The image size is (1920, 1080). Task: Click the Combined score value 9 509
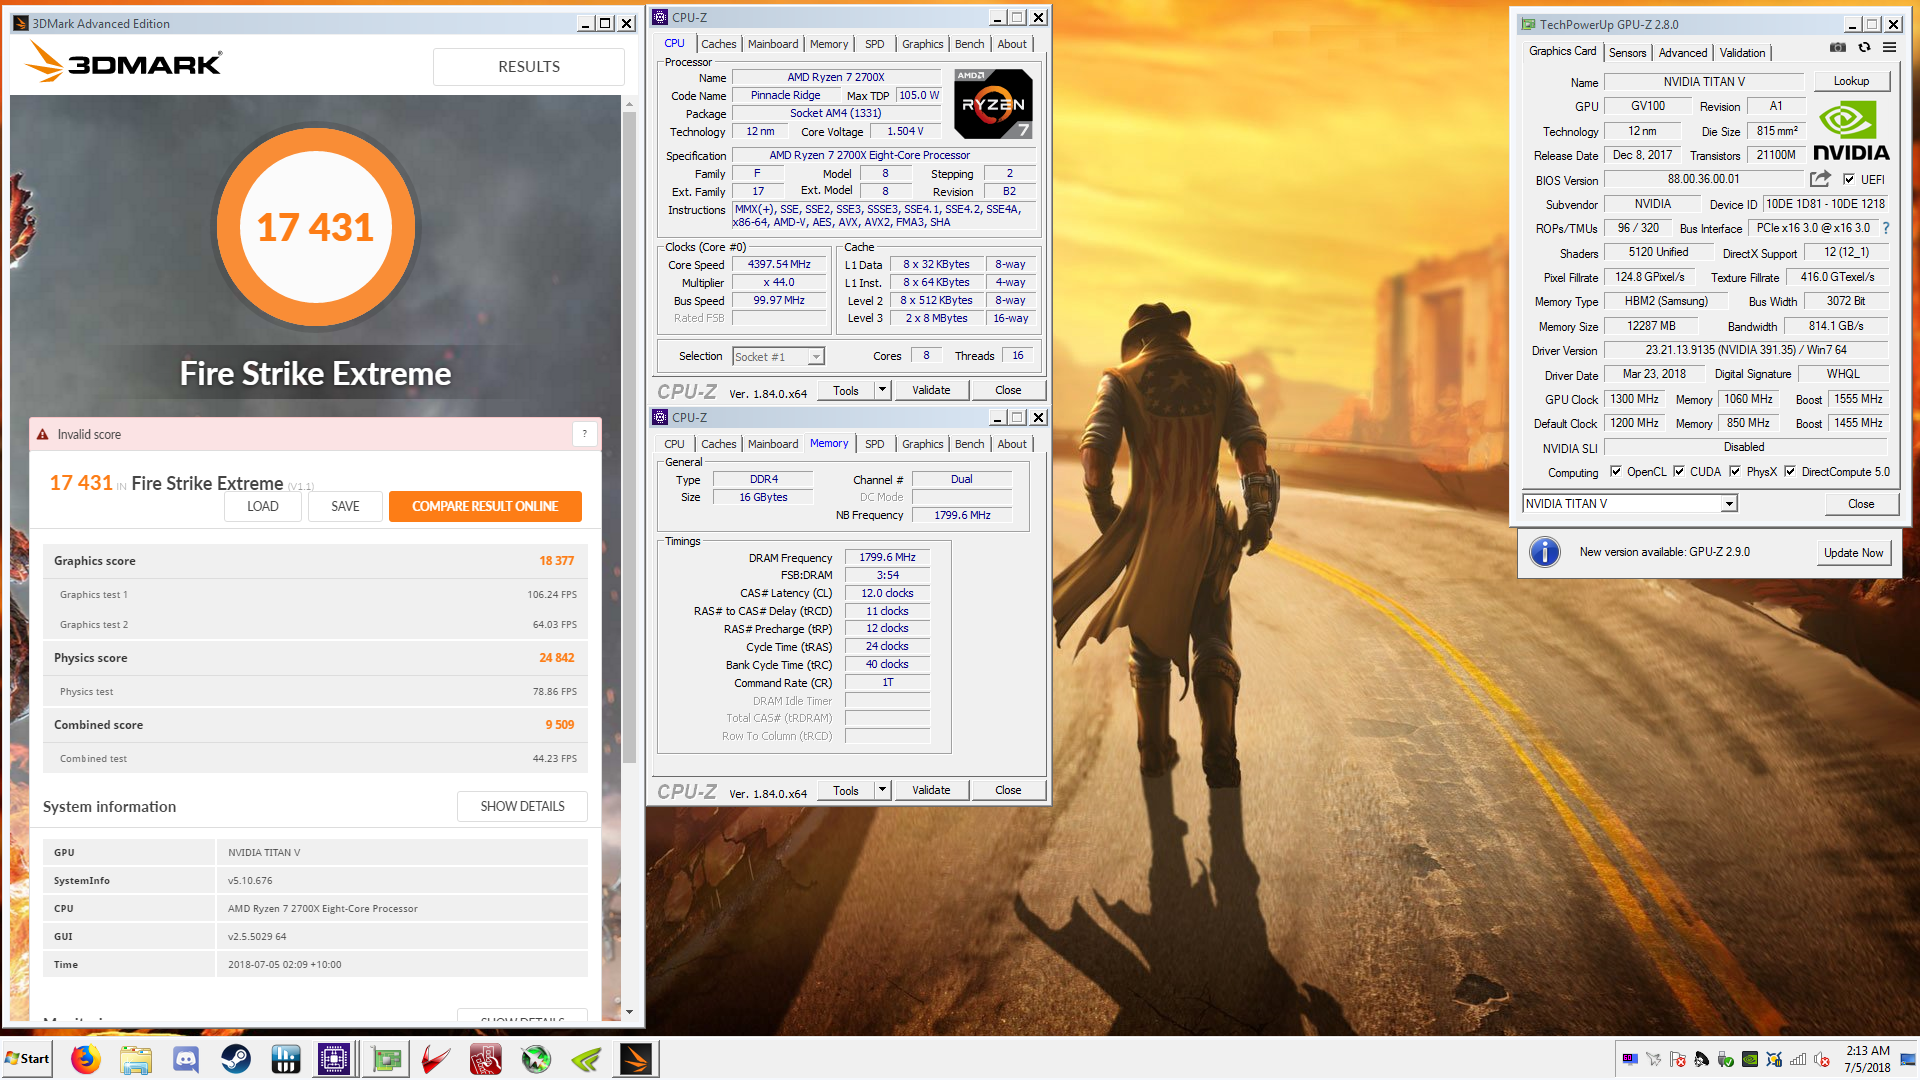(x=559, y=725)
